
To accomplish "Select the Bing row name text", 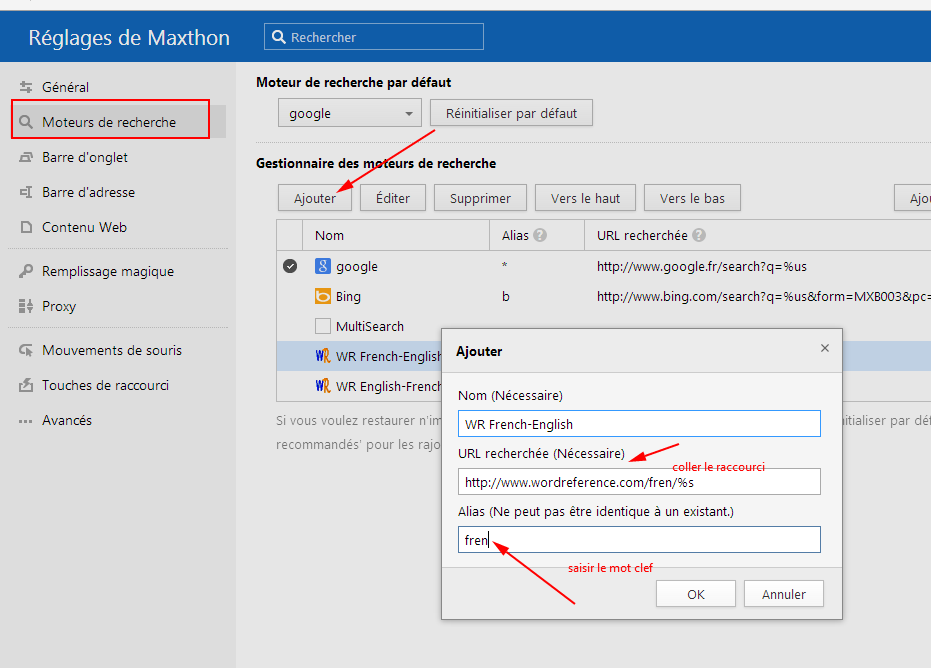I will pyautogui.click(x=348, y=296).
